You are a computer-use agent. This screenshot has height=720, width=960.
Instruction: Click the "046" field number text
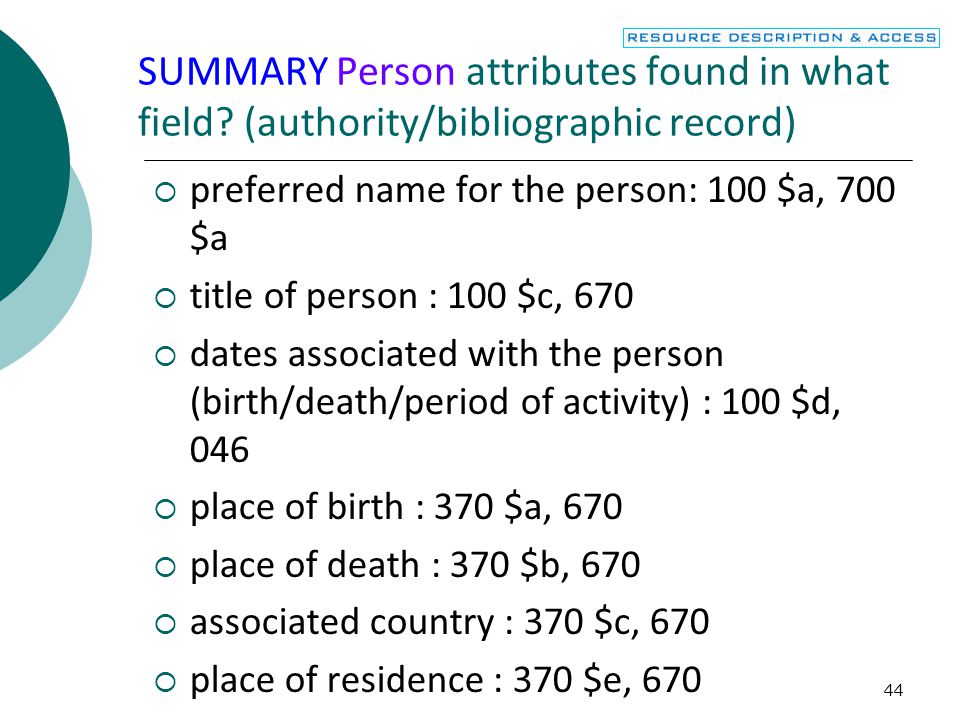coord(219,449)
